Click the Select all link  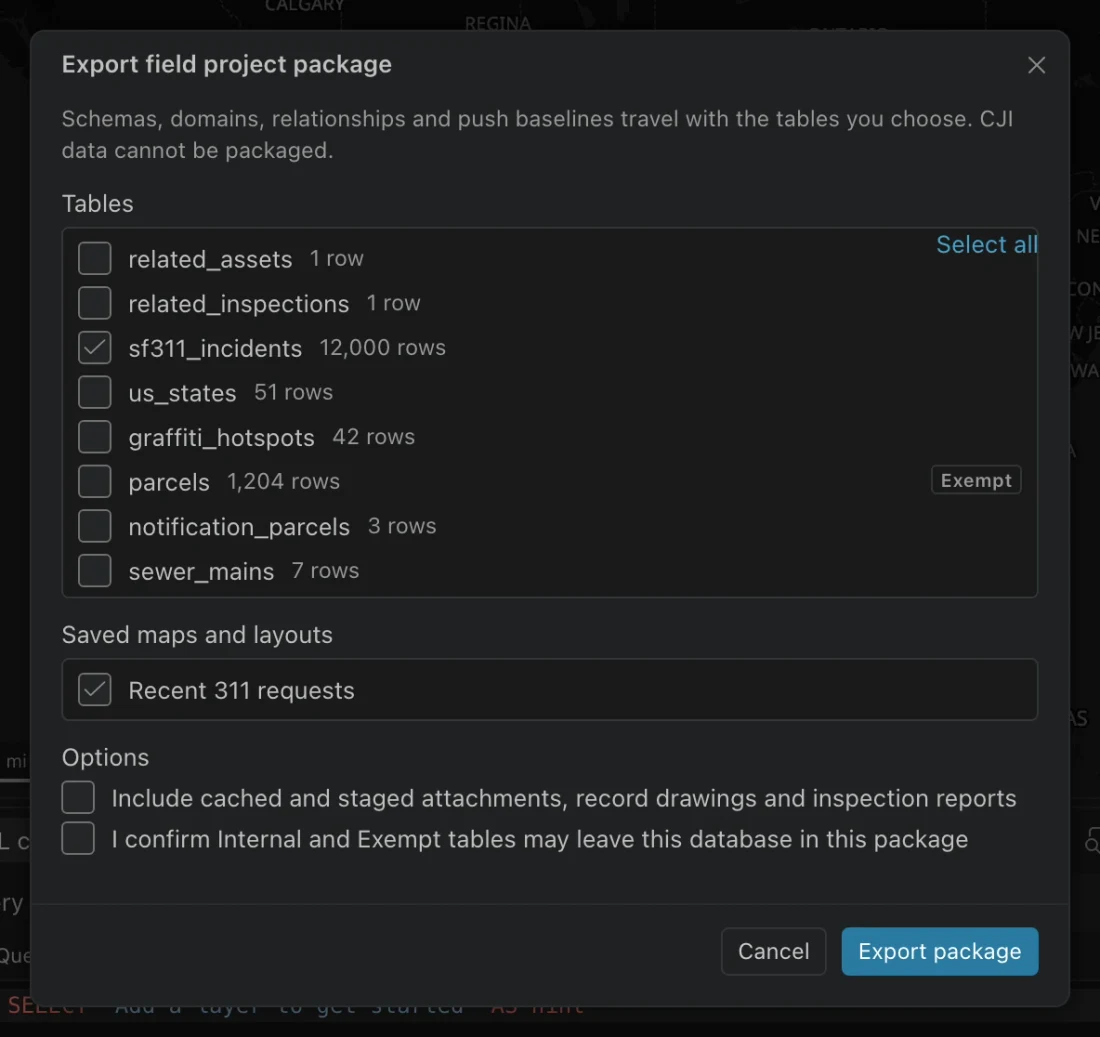[986, 244]
